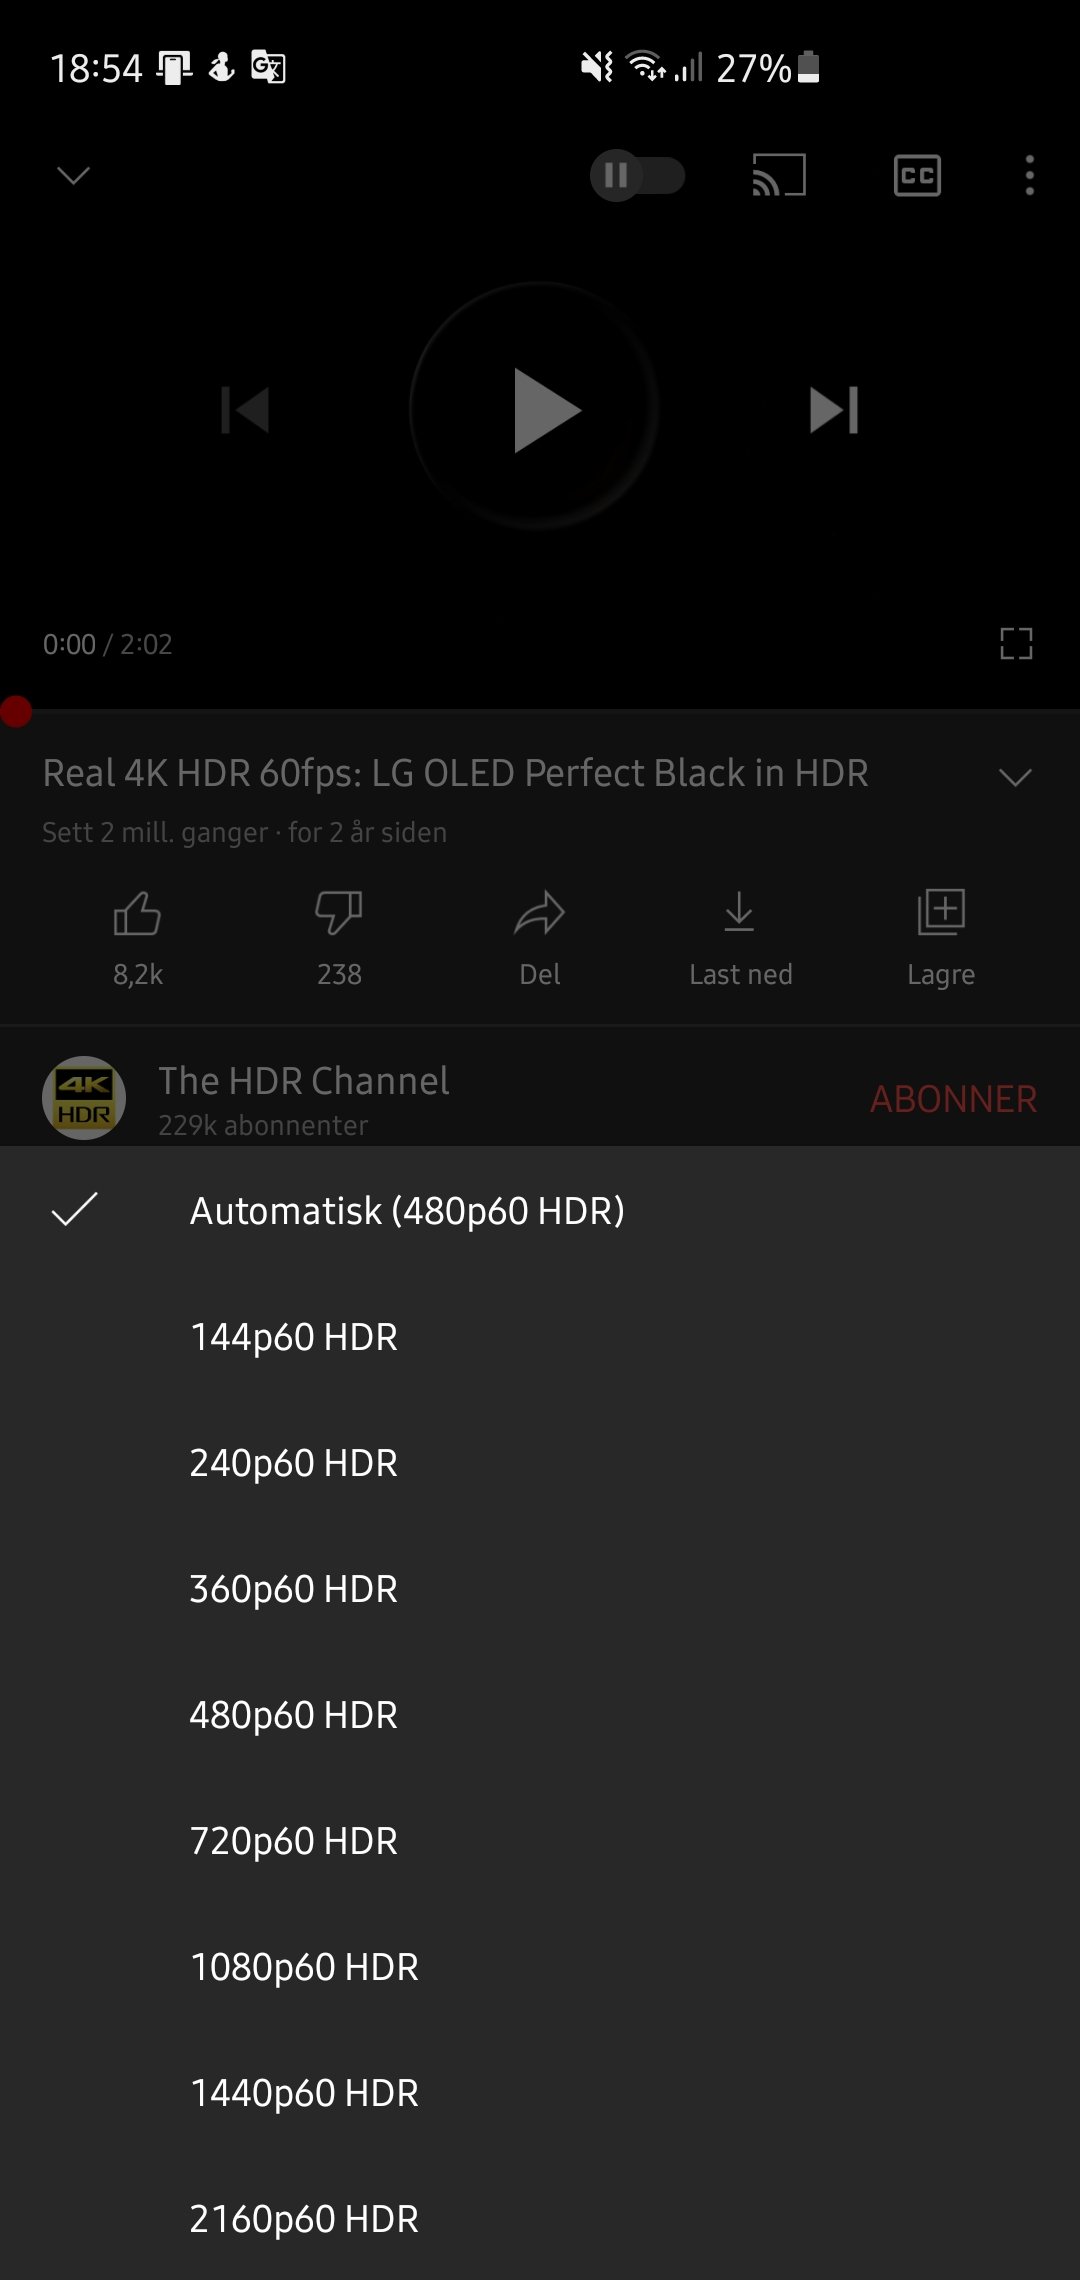Tap the Cast to device icon
This screenshot has height=2280, width=1080.
click(x=779, y=175)
